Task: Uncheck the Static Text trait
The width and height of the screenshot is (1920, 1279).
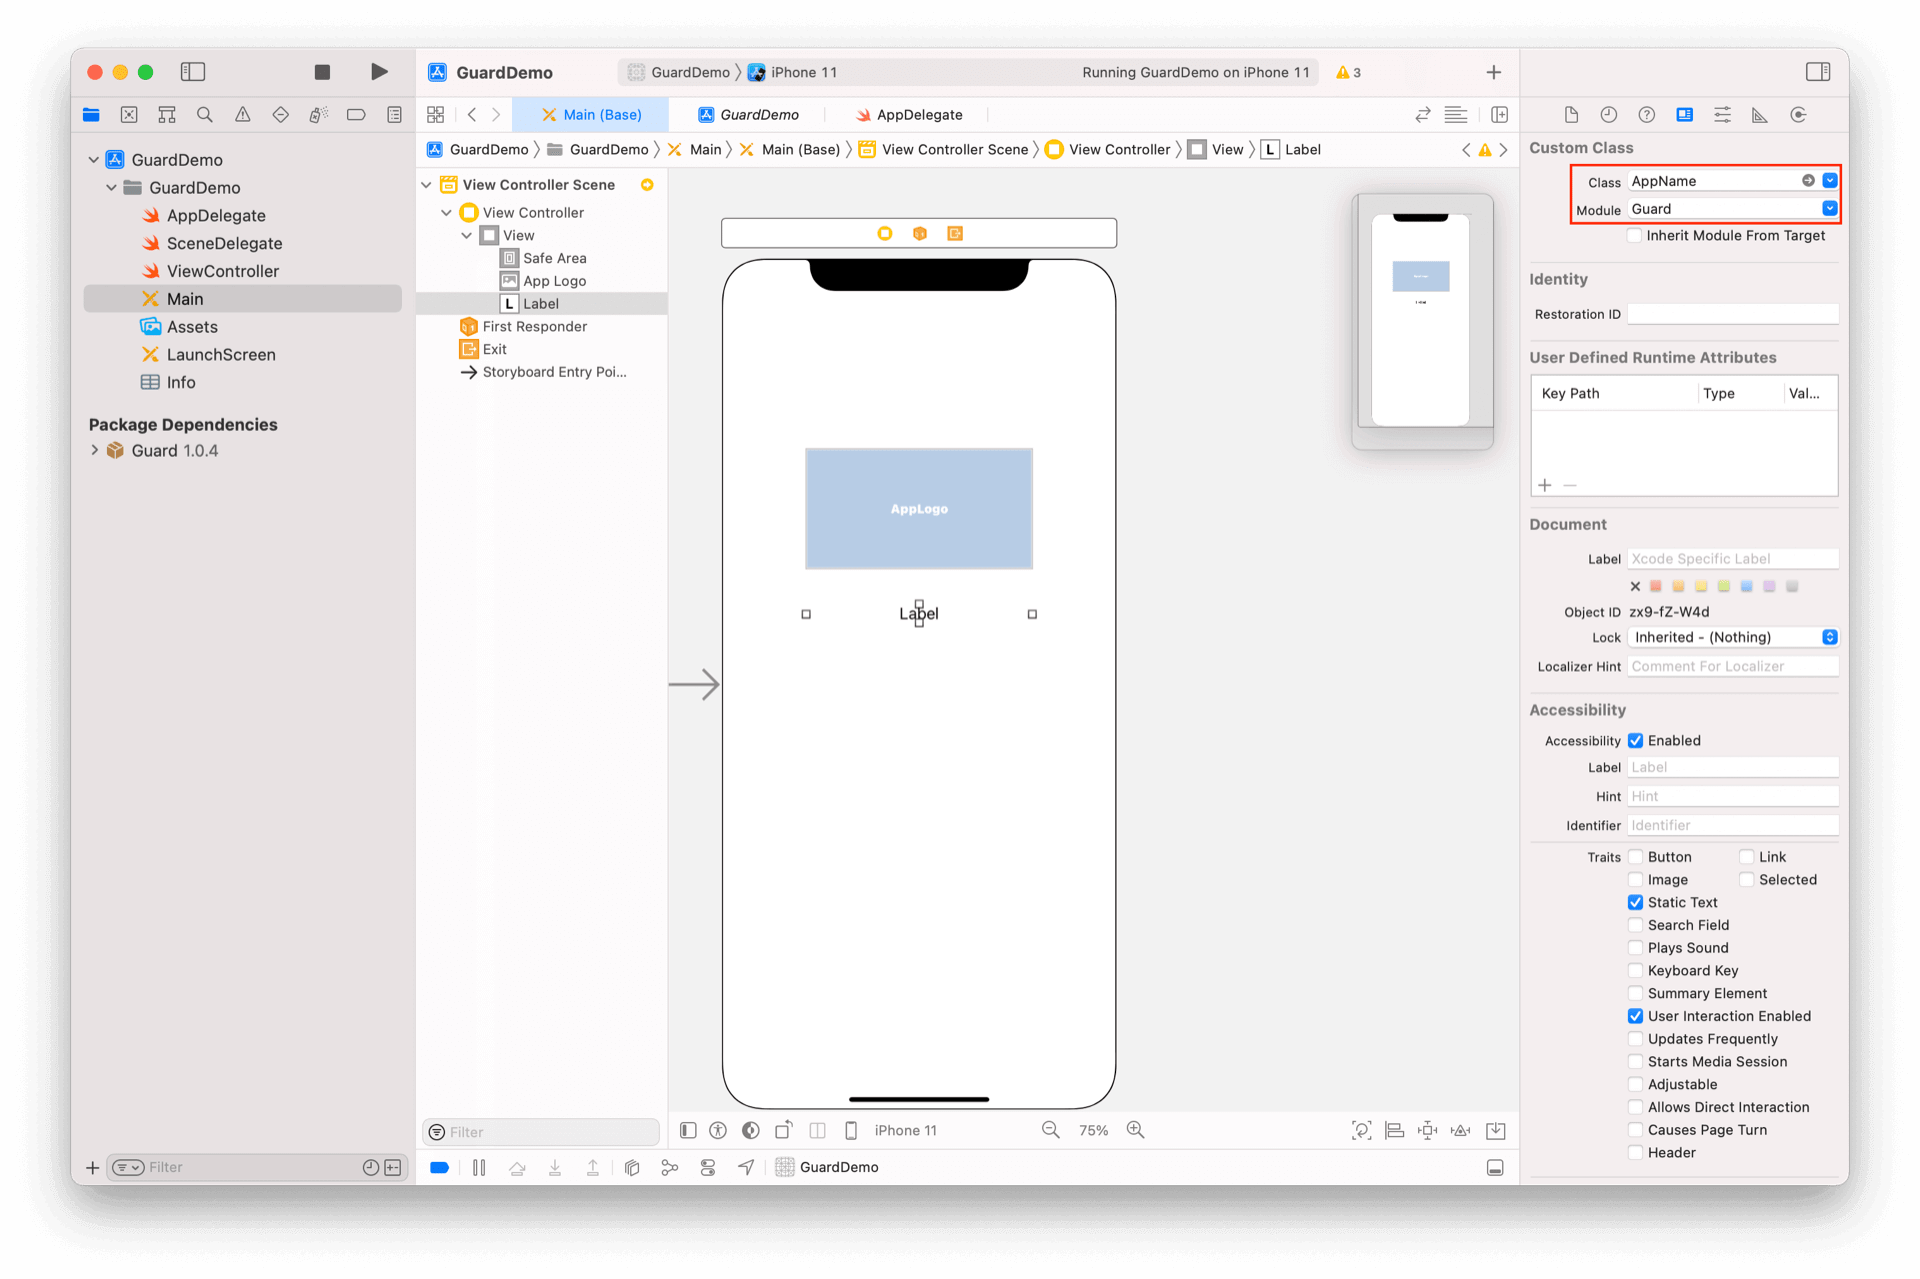Action: [x=1635, y=902]
